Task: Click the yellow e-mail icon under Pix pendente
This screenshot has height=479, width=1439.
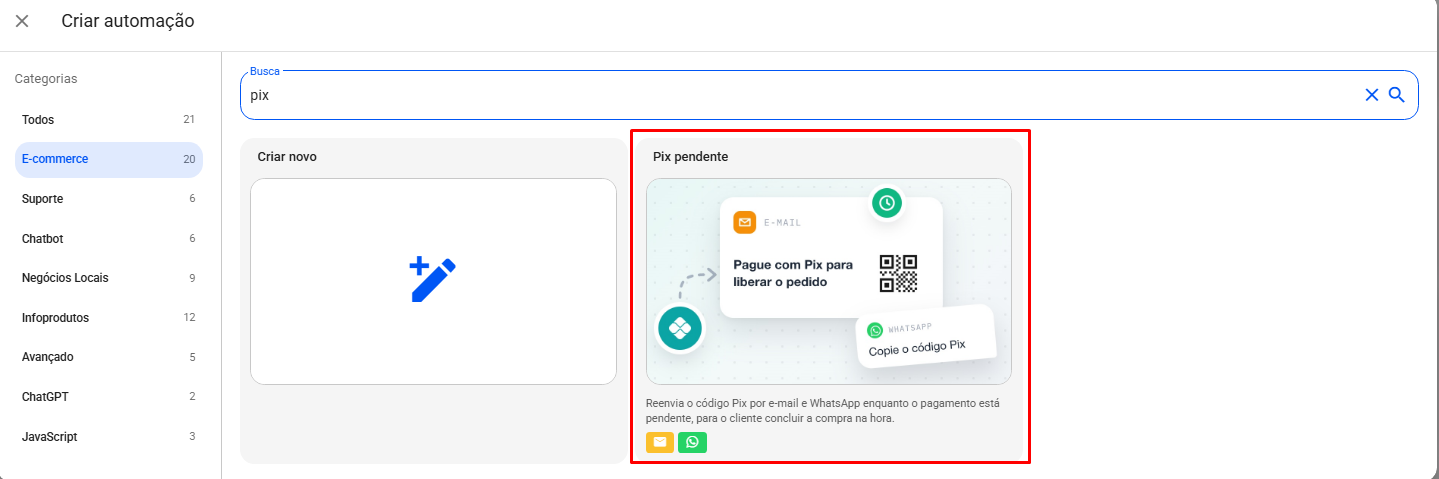Action: pos(660,442)
